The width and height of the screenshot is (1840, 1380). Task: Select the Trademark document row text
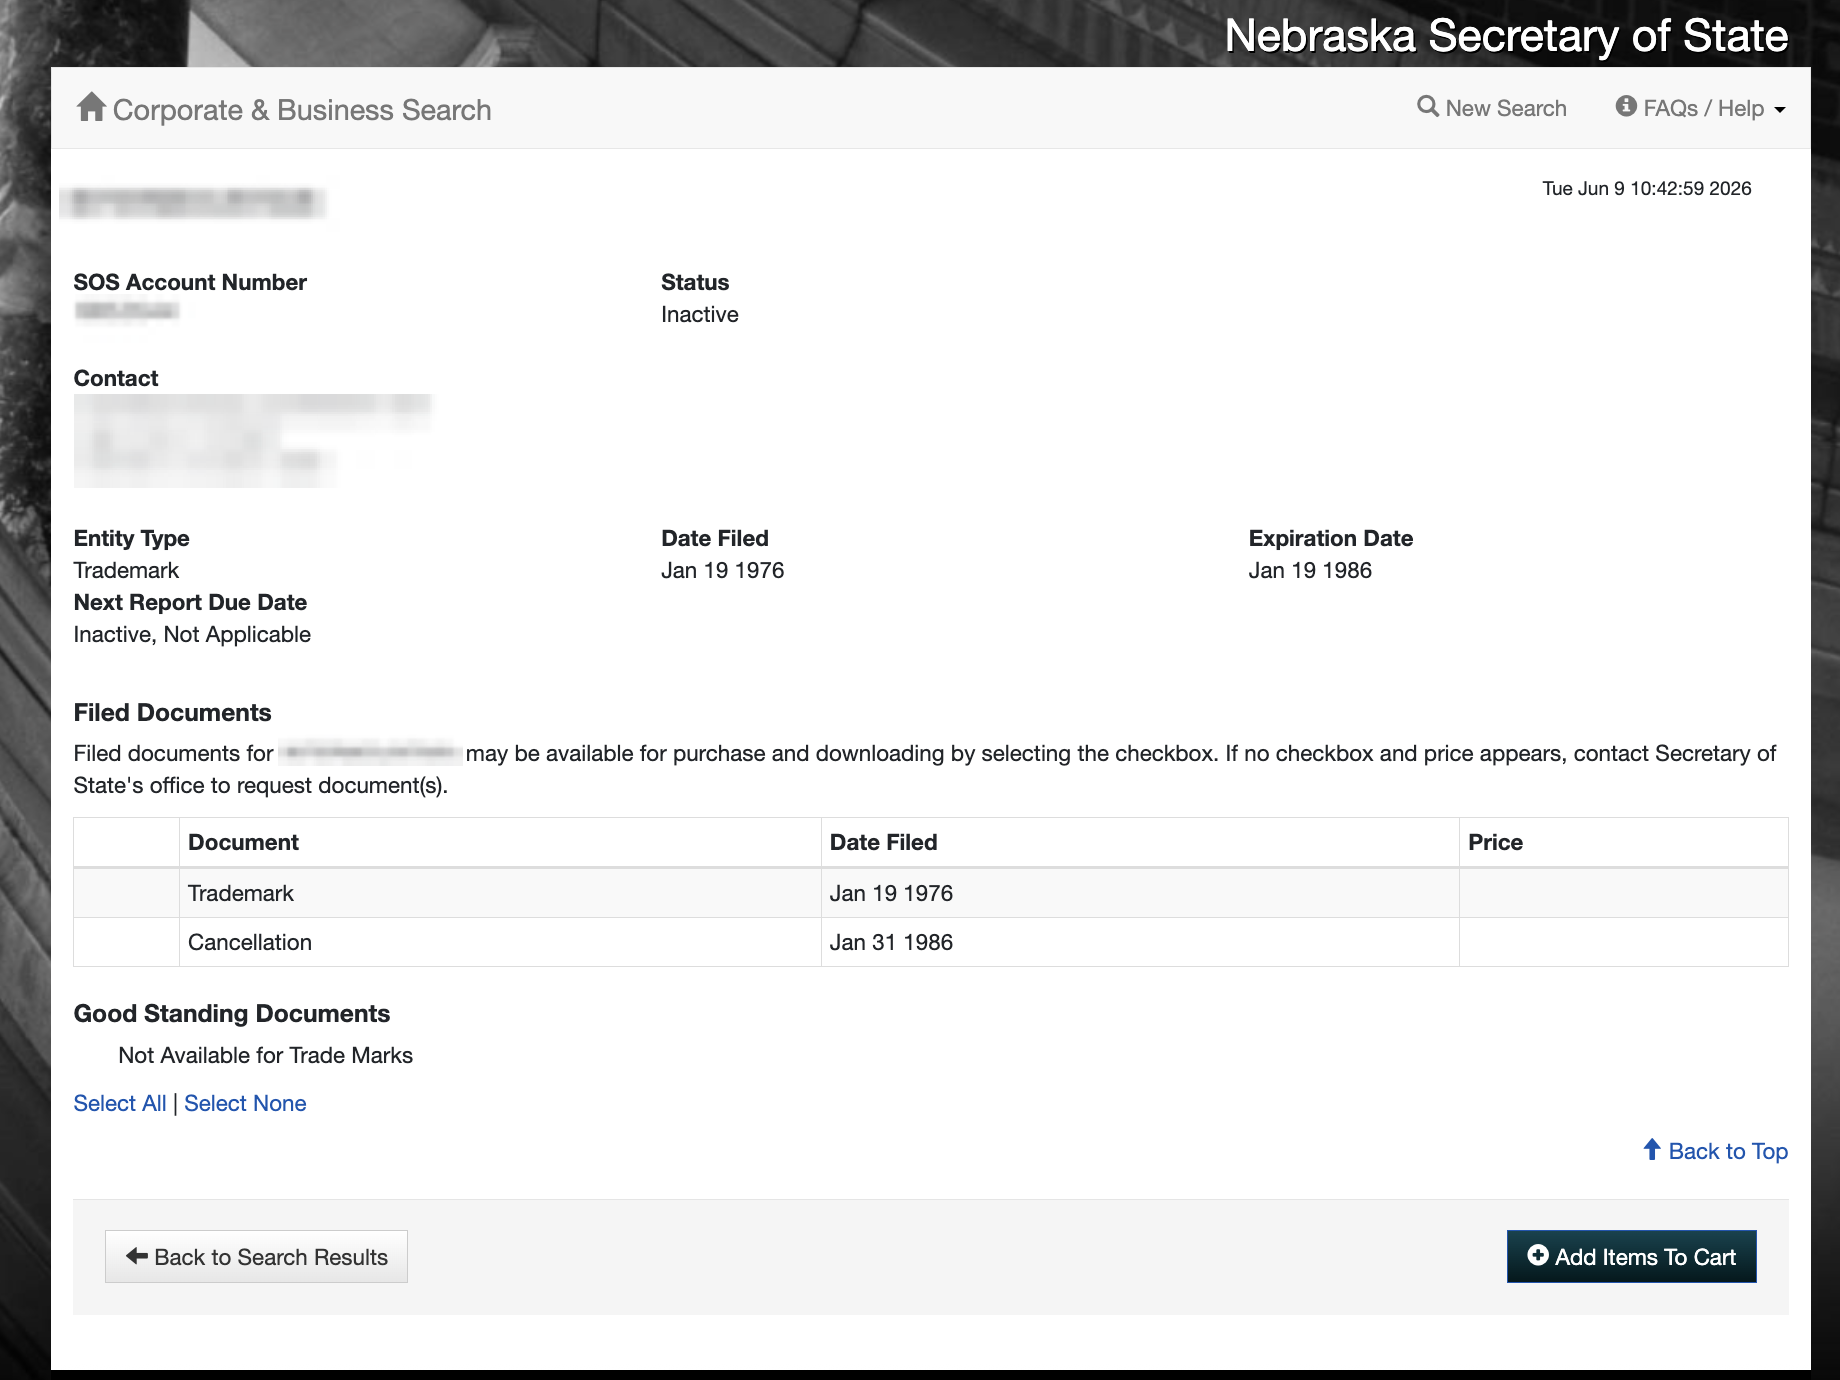coord(241,893)
